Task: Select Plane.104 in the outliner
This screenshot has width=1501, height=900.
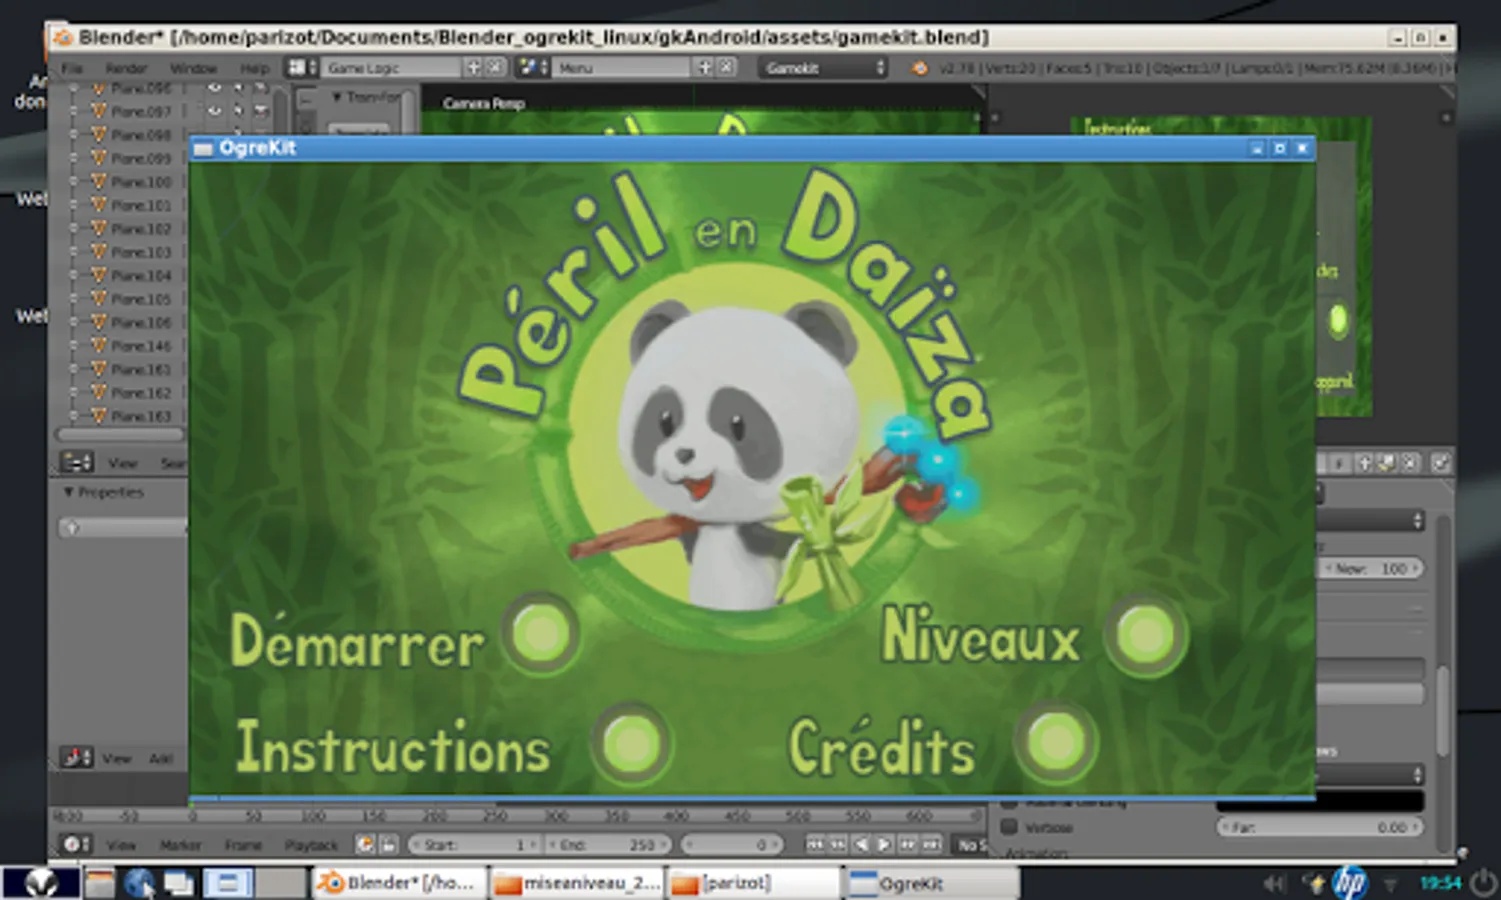Action: 141,275
